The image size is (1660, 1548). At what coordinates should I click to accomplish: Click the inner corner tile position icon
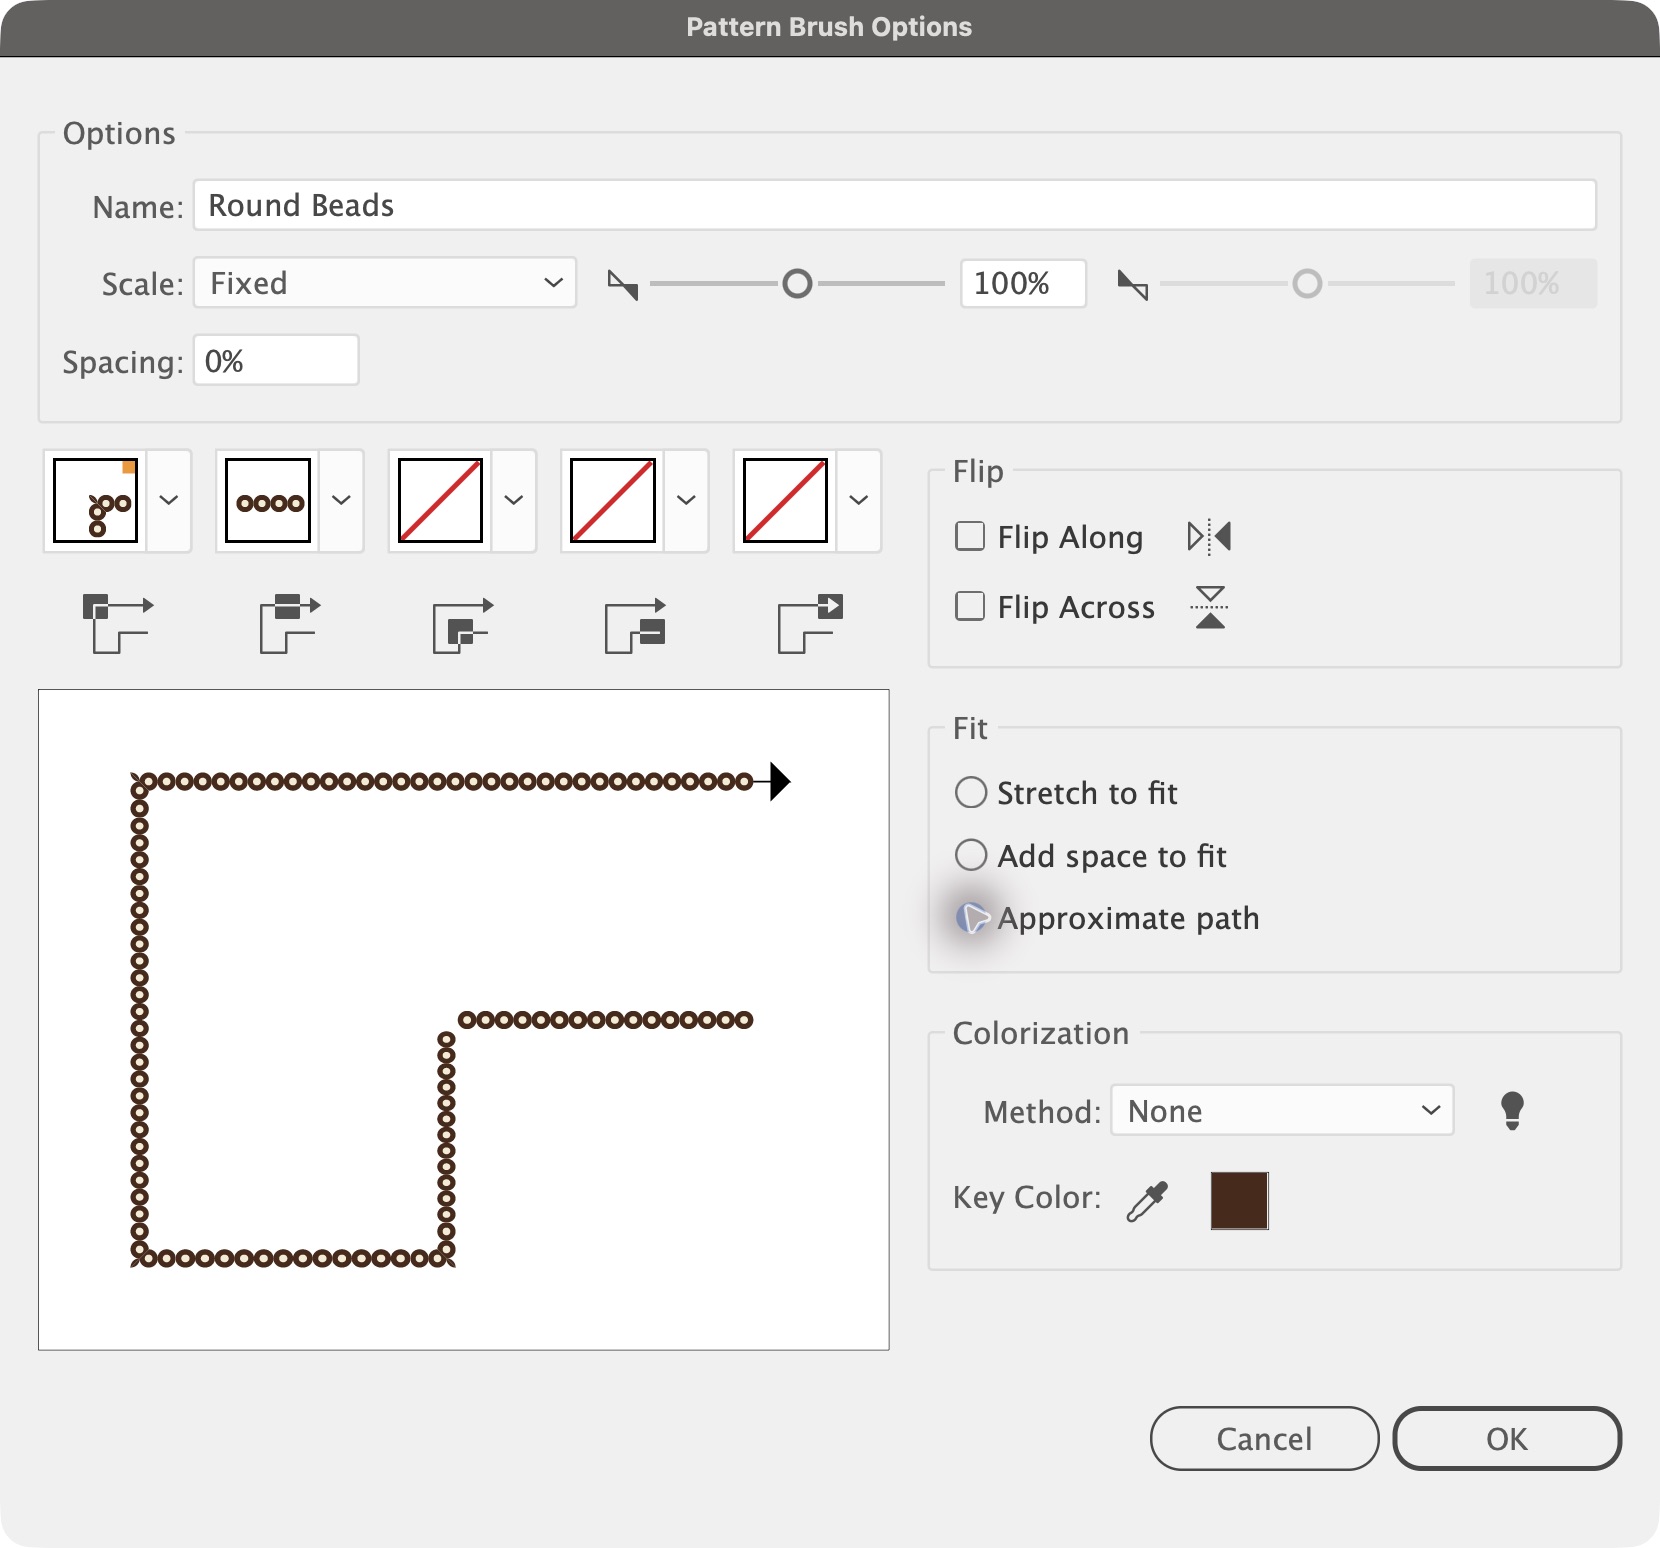coord(463,625)
